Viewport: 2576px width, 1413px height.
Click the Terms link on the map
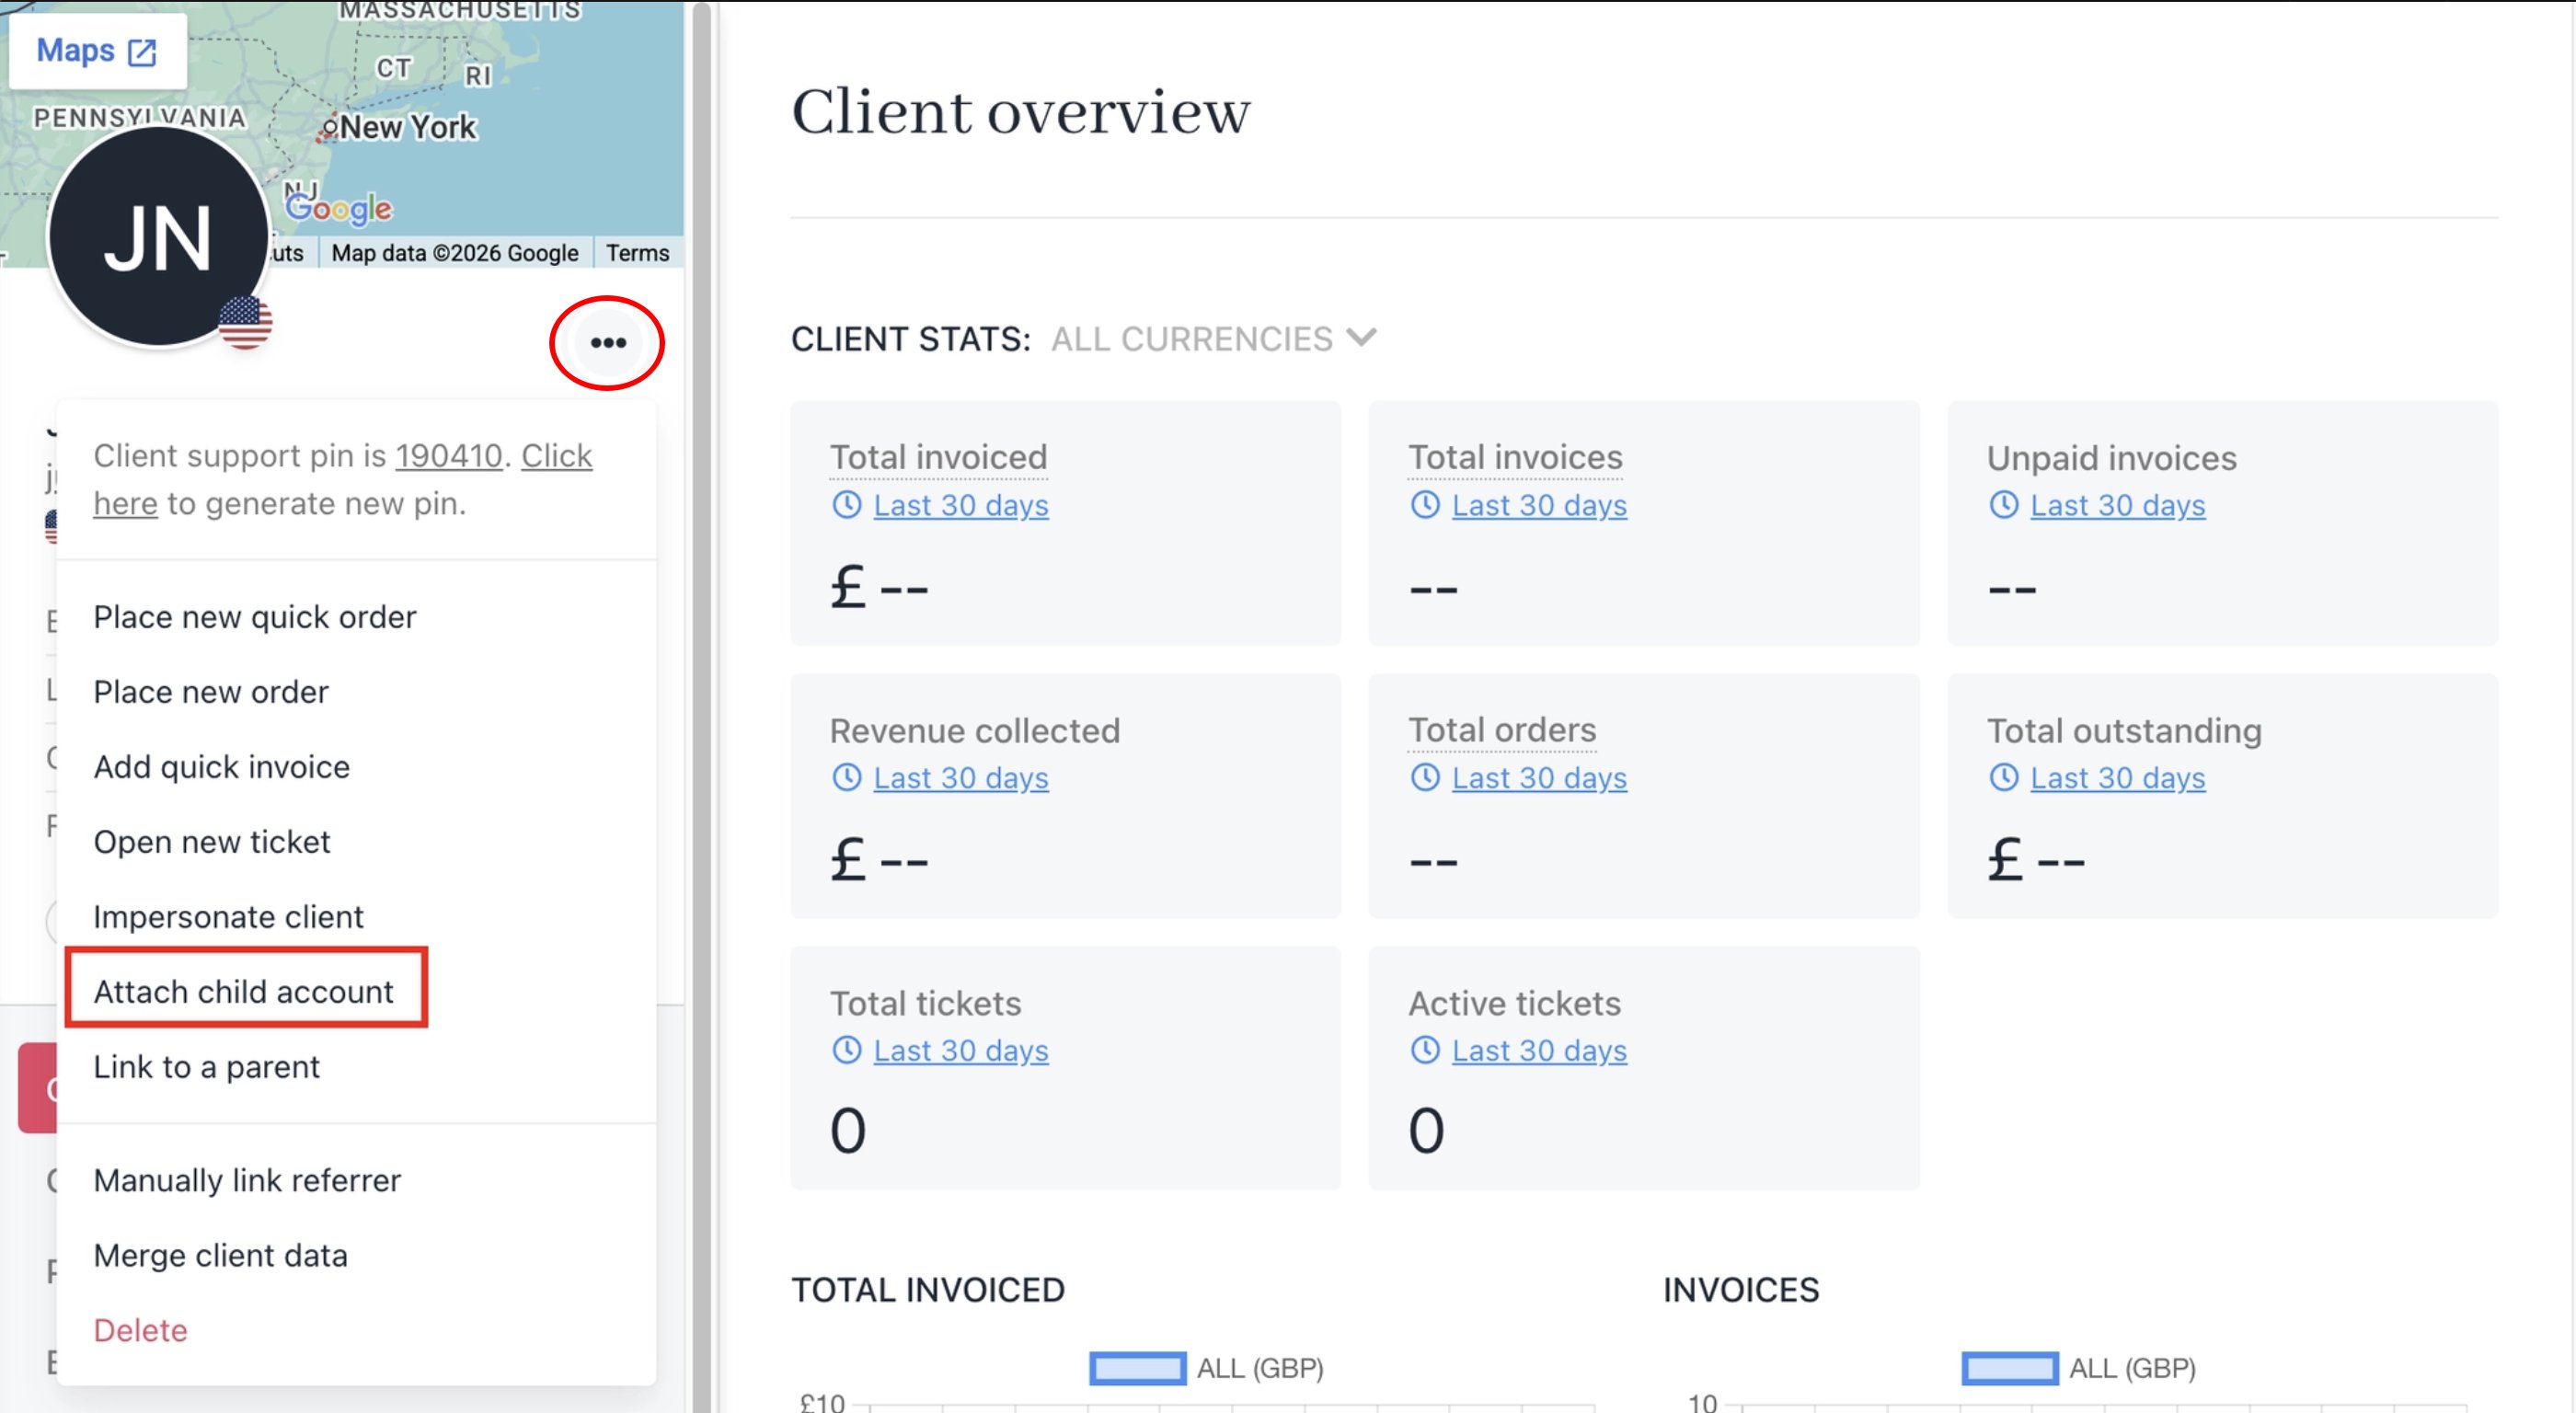coord(637,253)
